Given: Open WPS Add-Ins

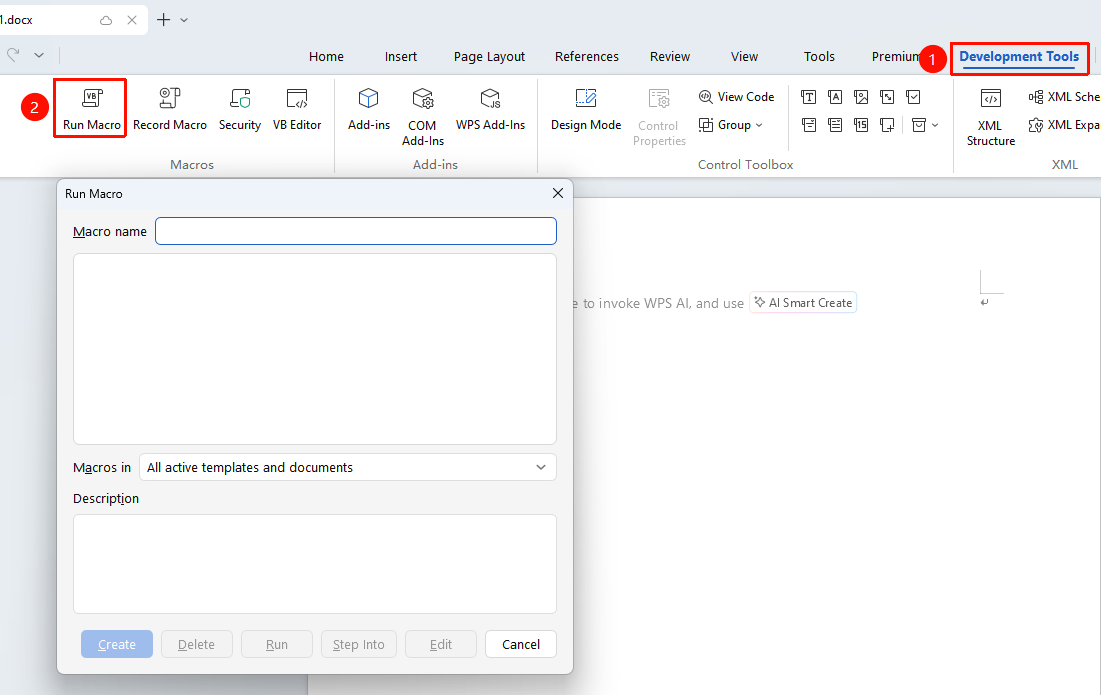Looking at the screenshot, I should (490, 109).
